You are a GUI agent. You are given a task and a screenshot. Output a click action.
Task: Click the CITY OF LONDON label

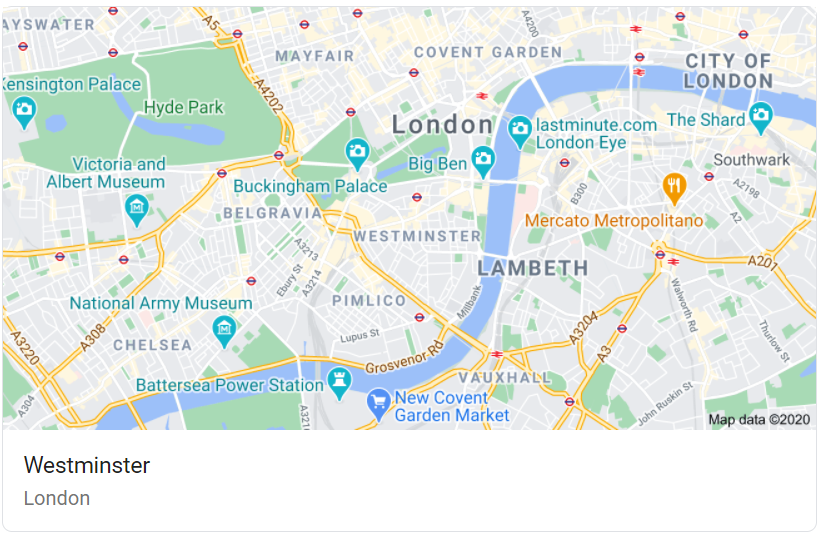(728, 71)
